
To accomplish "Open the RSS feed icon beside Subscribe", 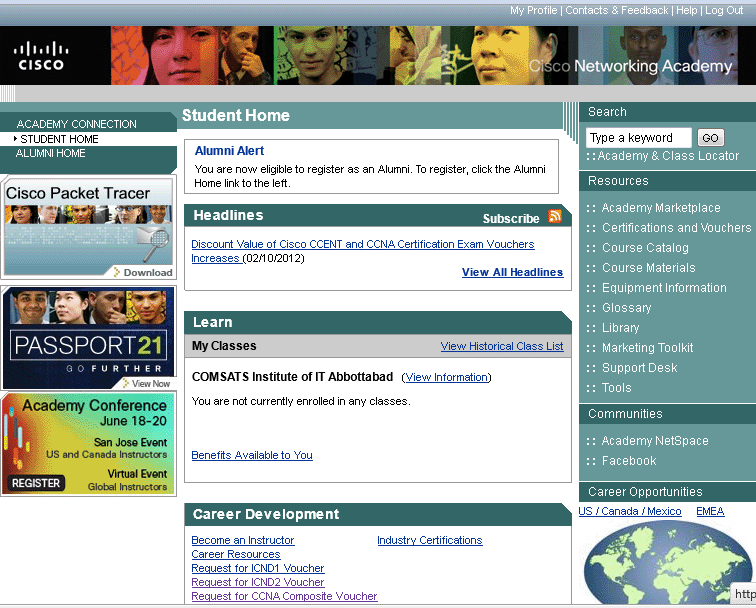I will (555, 216).
